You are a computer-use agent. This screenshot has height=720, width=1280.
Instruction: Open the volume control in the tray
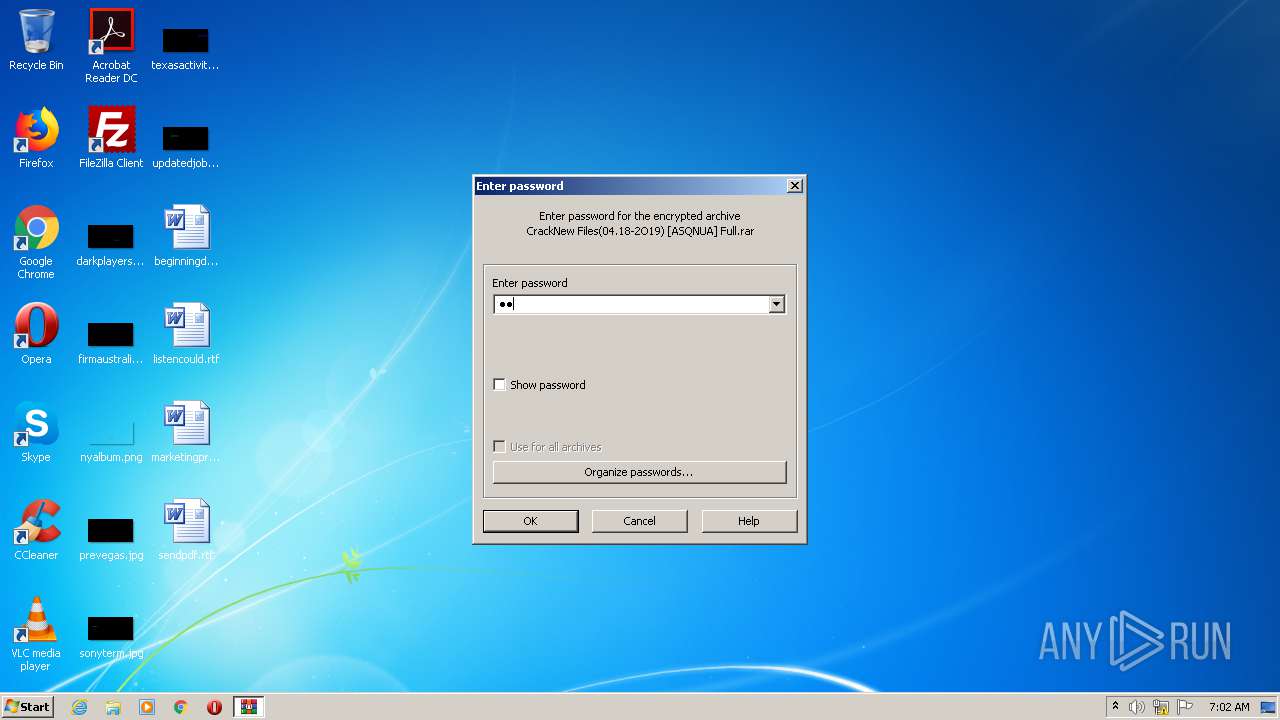coord(1137,707)
